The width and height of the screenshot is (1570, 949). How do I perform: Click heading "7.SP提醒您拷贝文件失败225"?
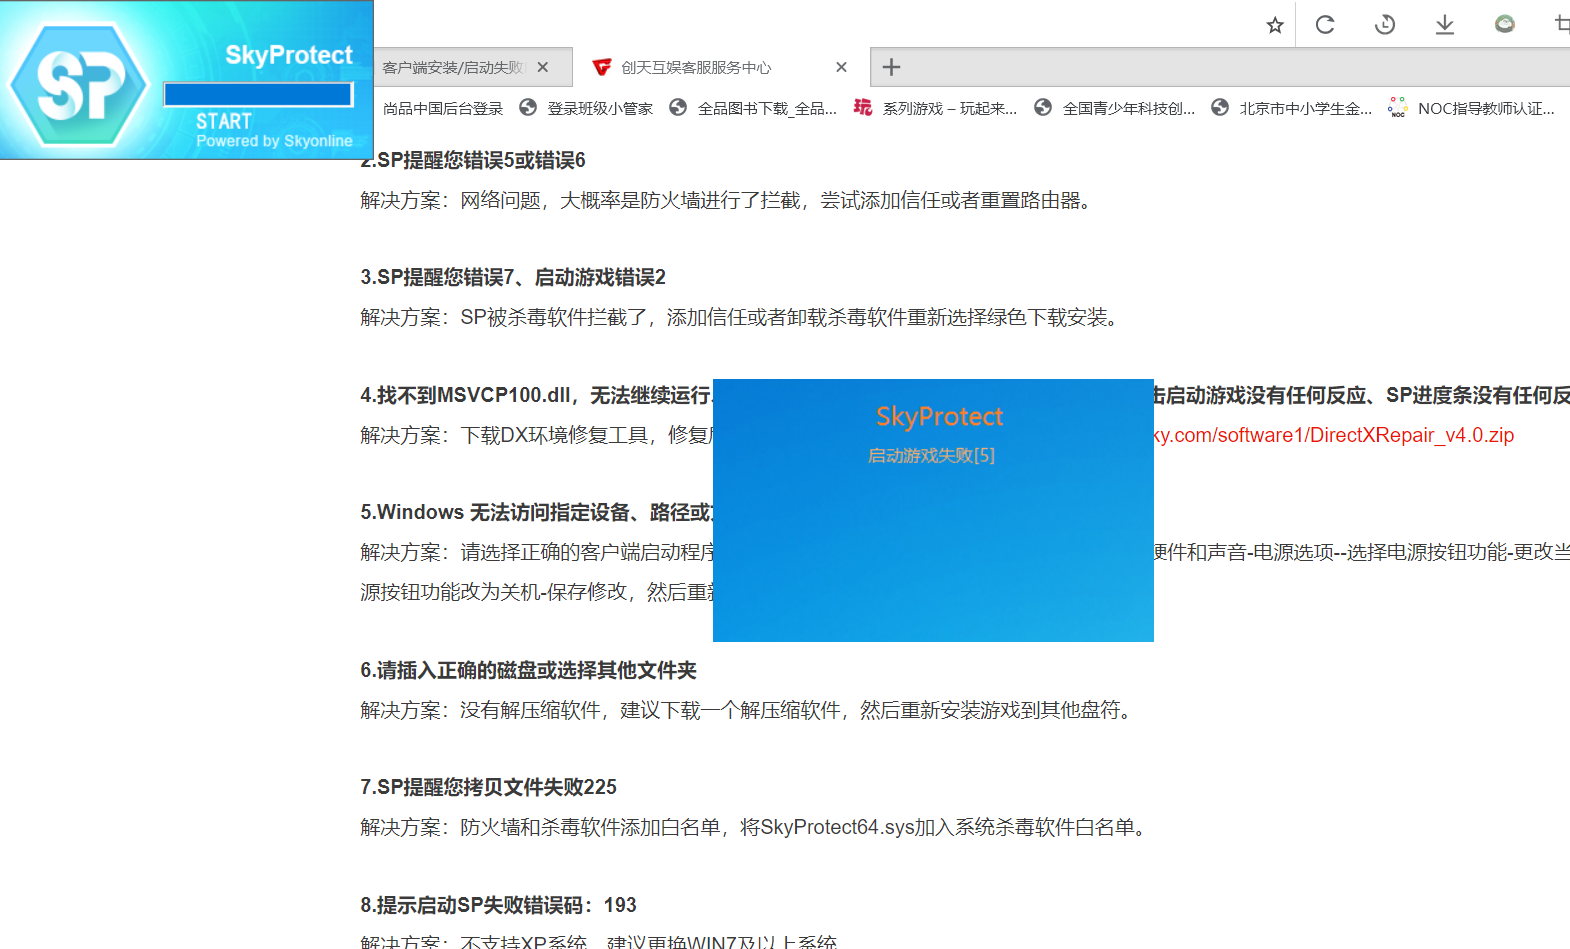[489, 787]
